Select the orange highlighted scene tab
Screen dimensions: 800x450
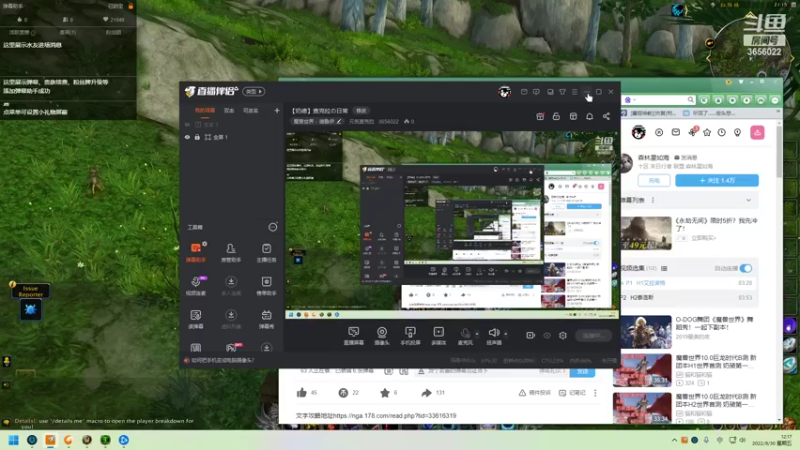pos(205,111)
